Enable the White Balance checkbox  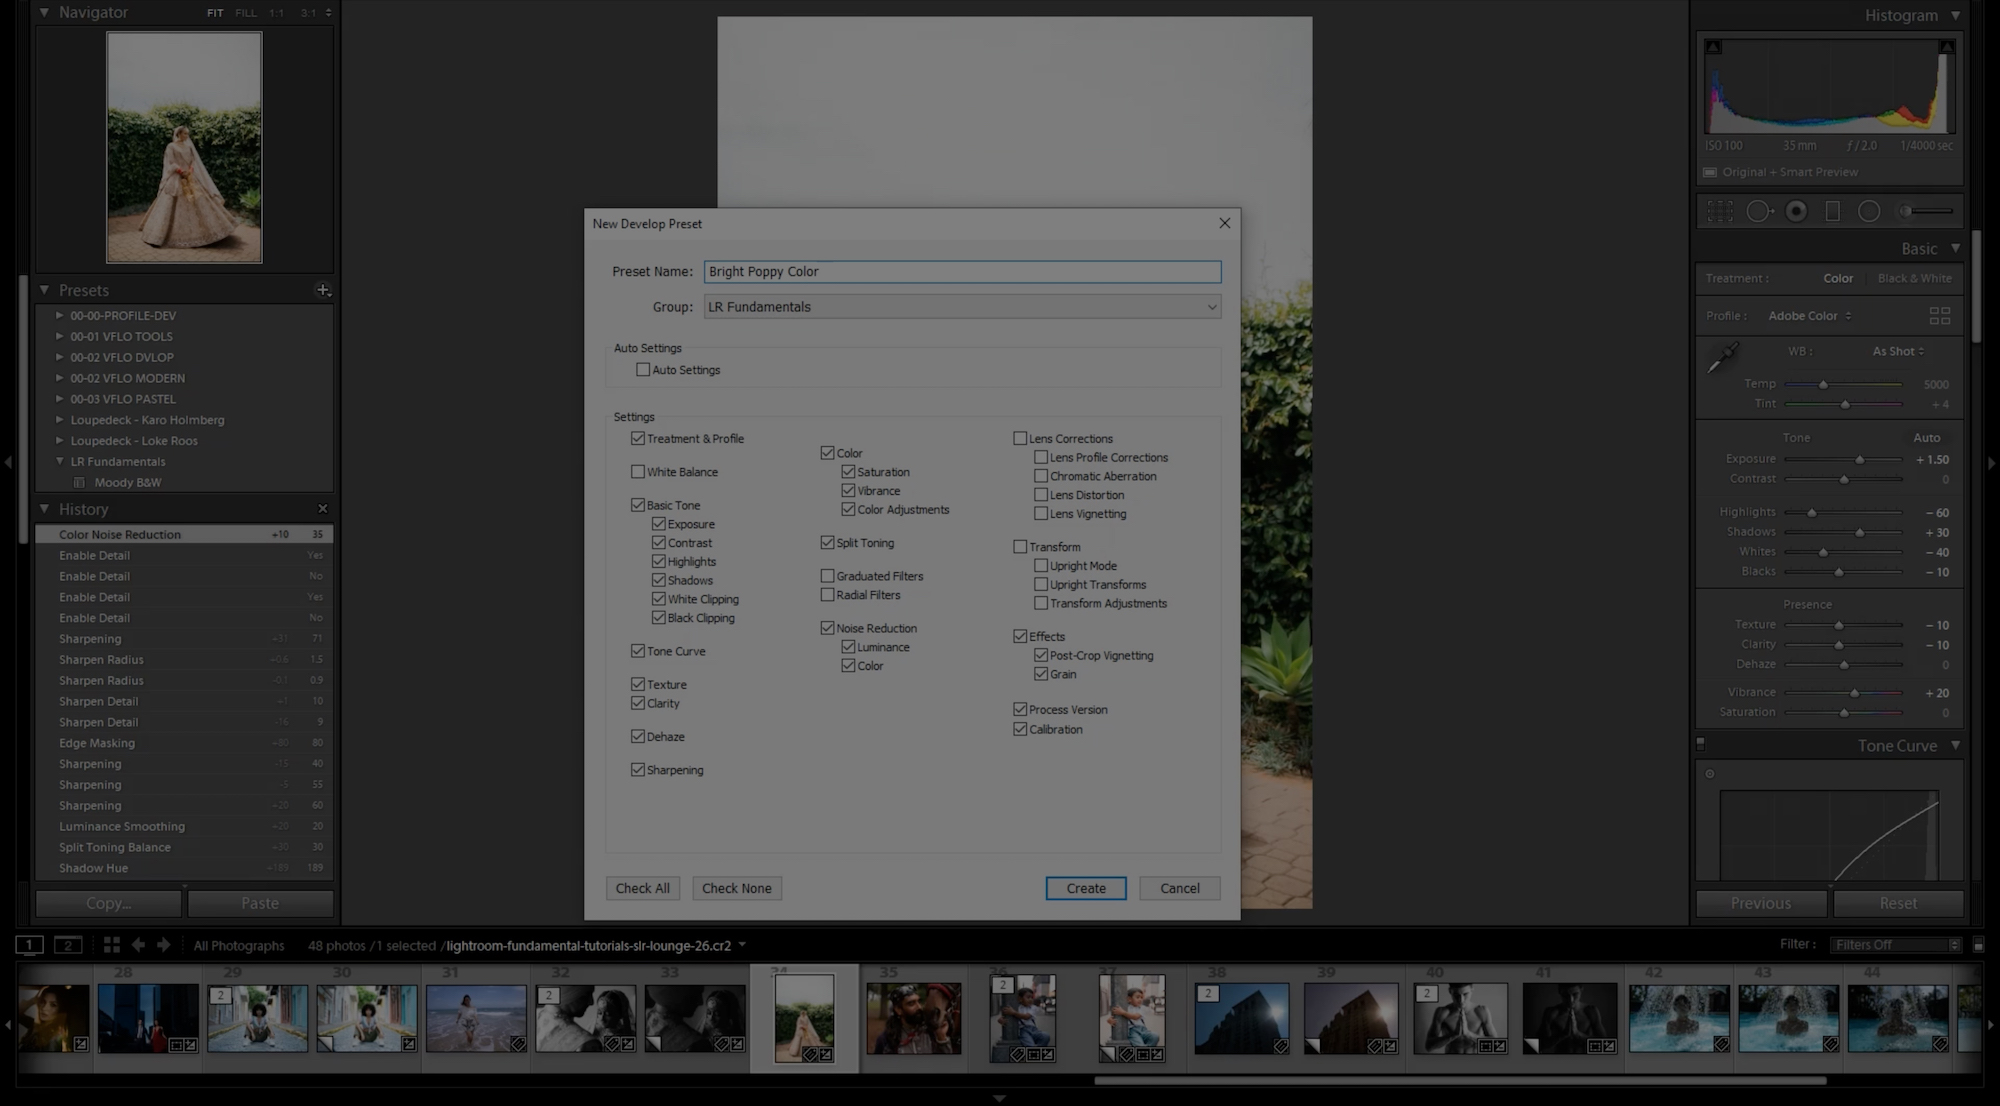click(638, 472)
